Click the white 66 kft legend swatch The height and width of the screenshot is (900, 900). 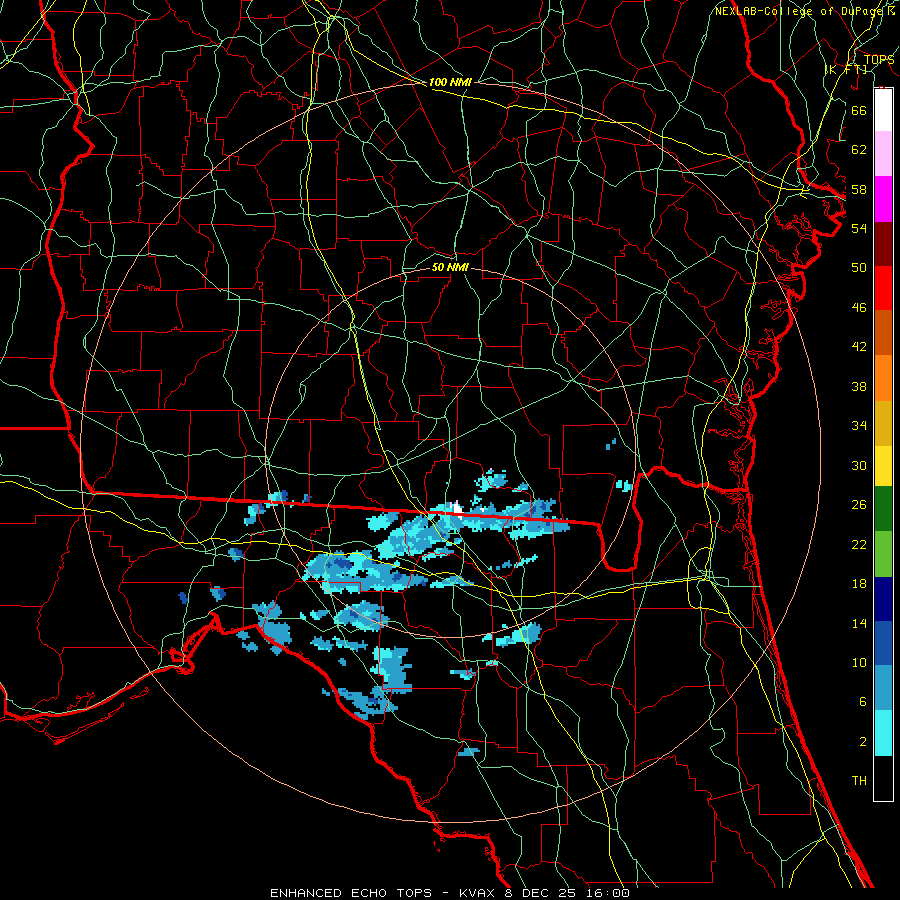[883, 110]
